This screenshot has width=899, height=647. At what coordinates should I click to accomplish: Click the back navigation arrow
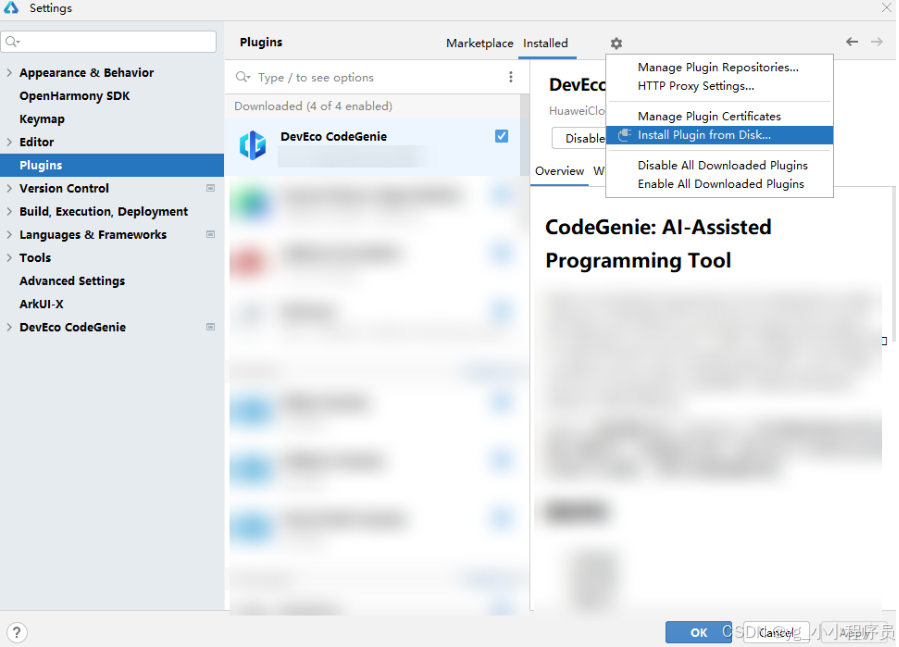(x=854, y=41)
